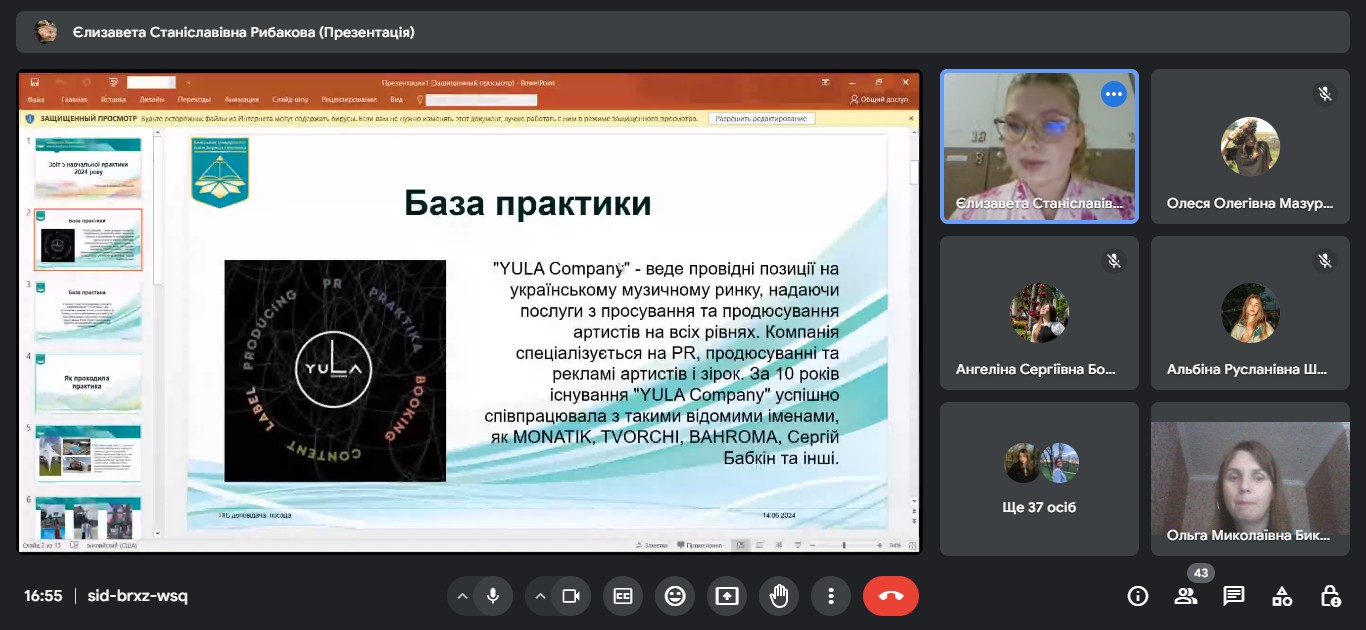Open host controls lock icon
This screenshot has width=1366, height=630.
coord(1330,596)
